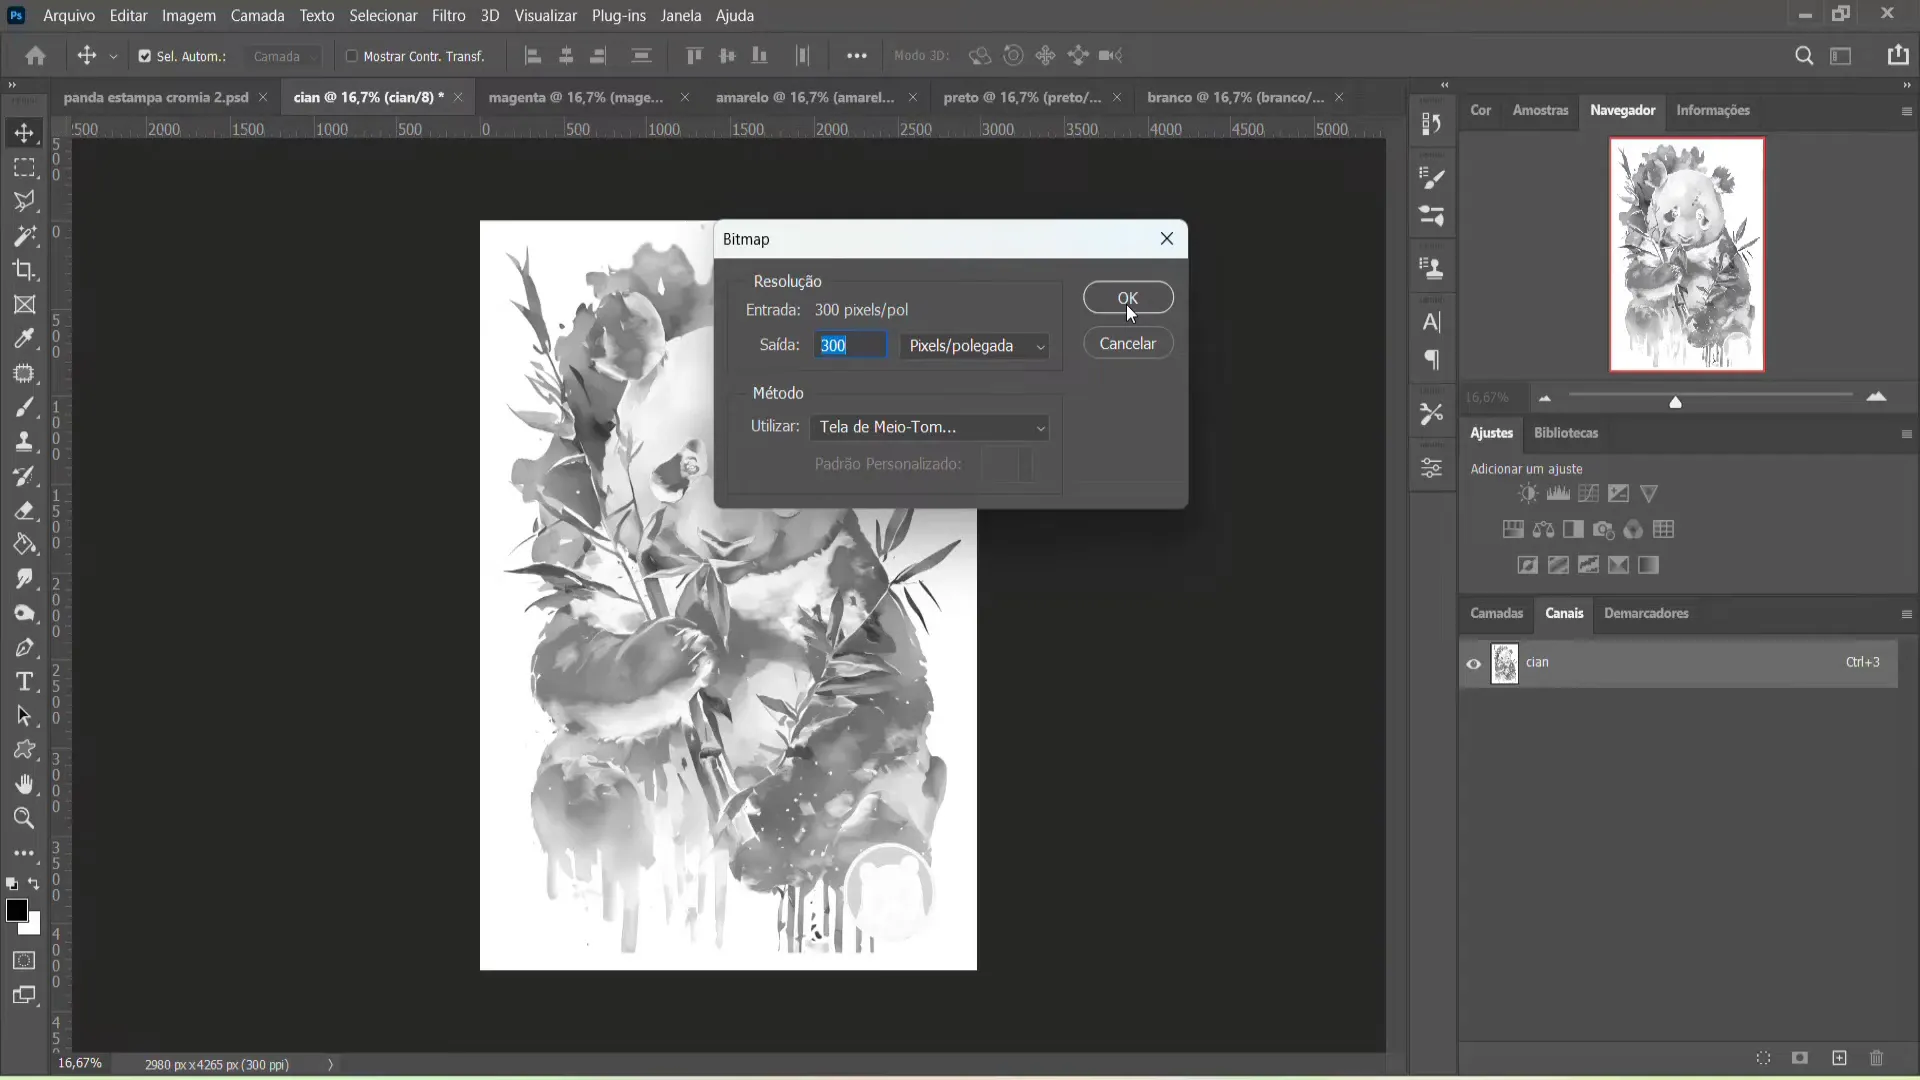Toggle Quick Mask mode
The image size is (1920, 1080).
click(24, 961)
